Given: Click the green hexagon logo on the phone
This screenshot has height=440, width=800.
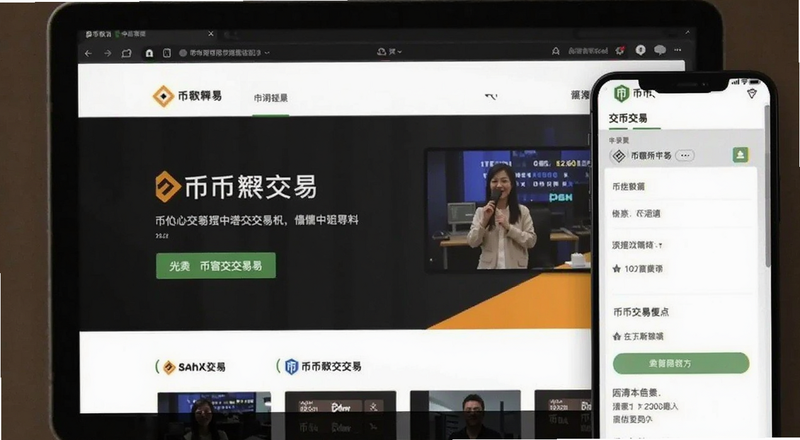Looking at the screenshot, I should [621, 93].
